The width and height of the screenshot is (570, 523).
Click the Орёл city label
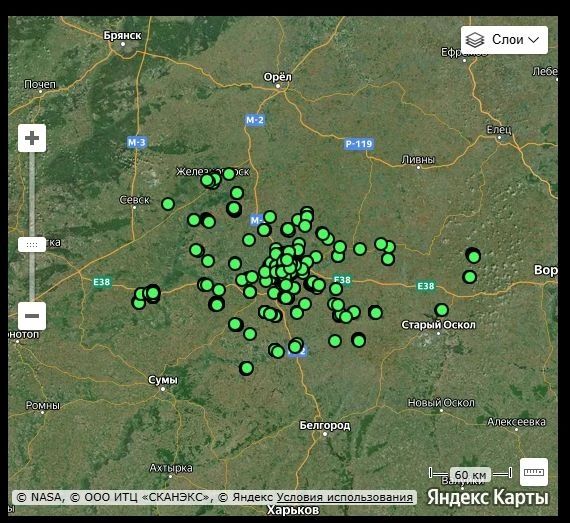[278, 77]
